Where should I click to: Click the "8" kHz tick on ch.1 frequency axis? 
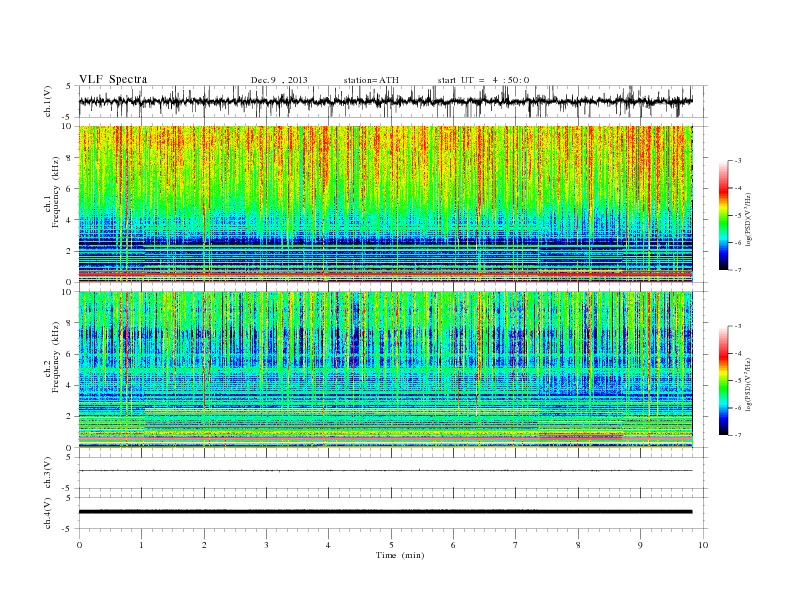(69, 158)
